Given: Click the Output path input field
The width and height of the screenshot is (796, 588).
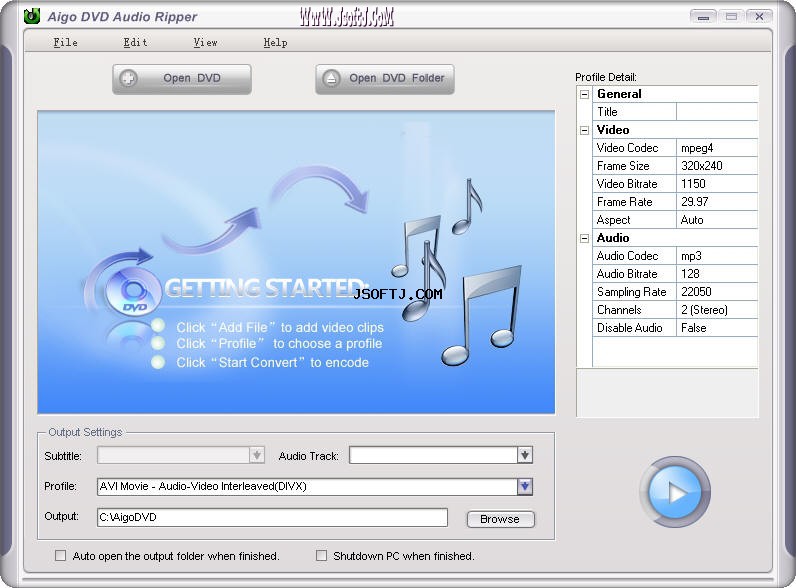Looking at the screenshot, I should click(x=272, y=517).
